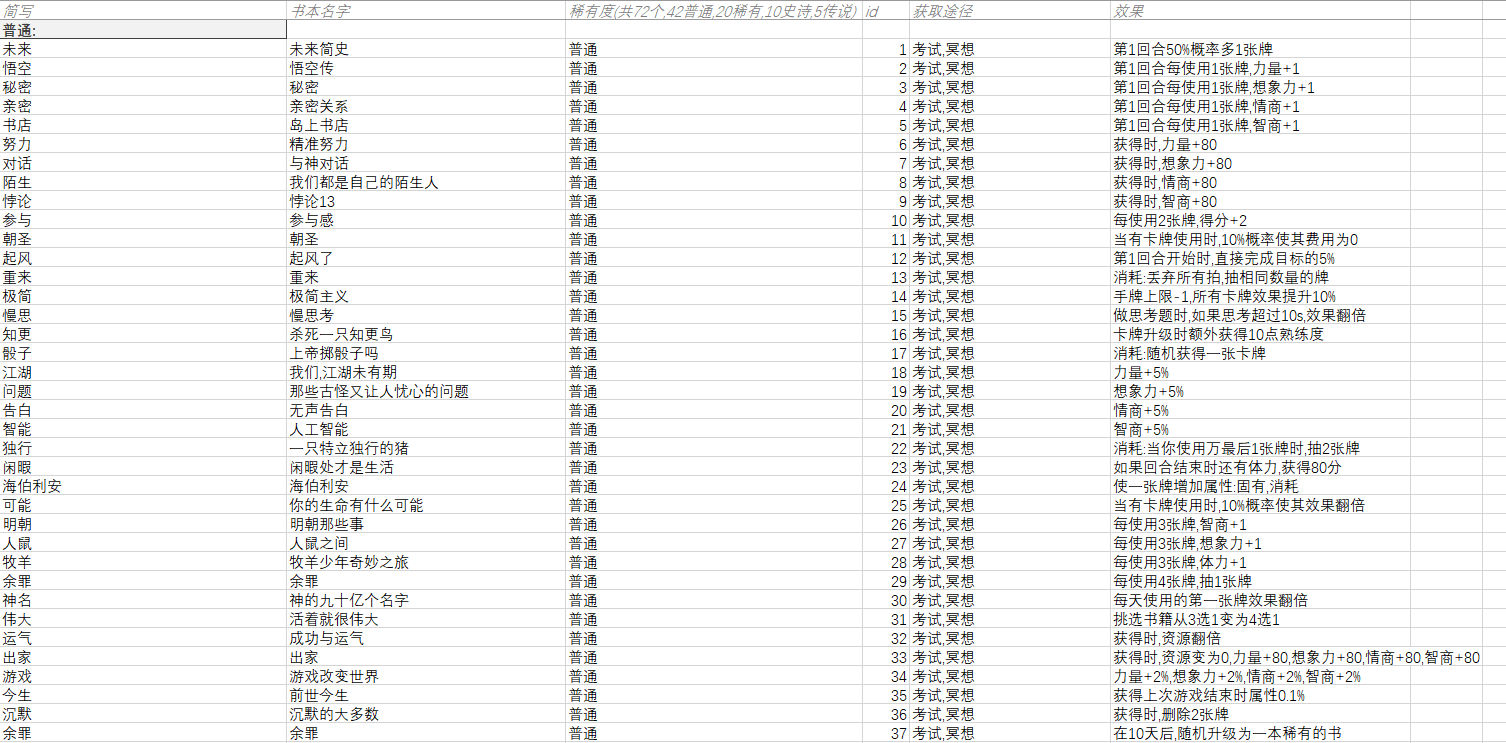This screenshot has width=1506, height=743.
Task: Select the 沉默的大多数 cell
Action: pyautogui.click(x=426, y=714)
